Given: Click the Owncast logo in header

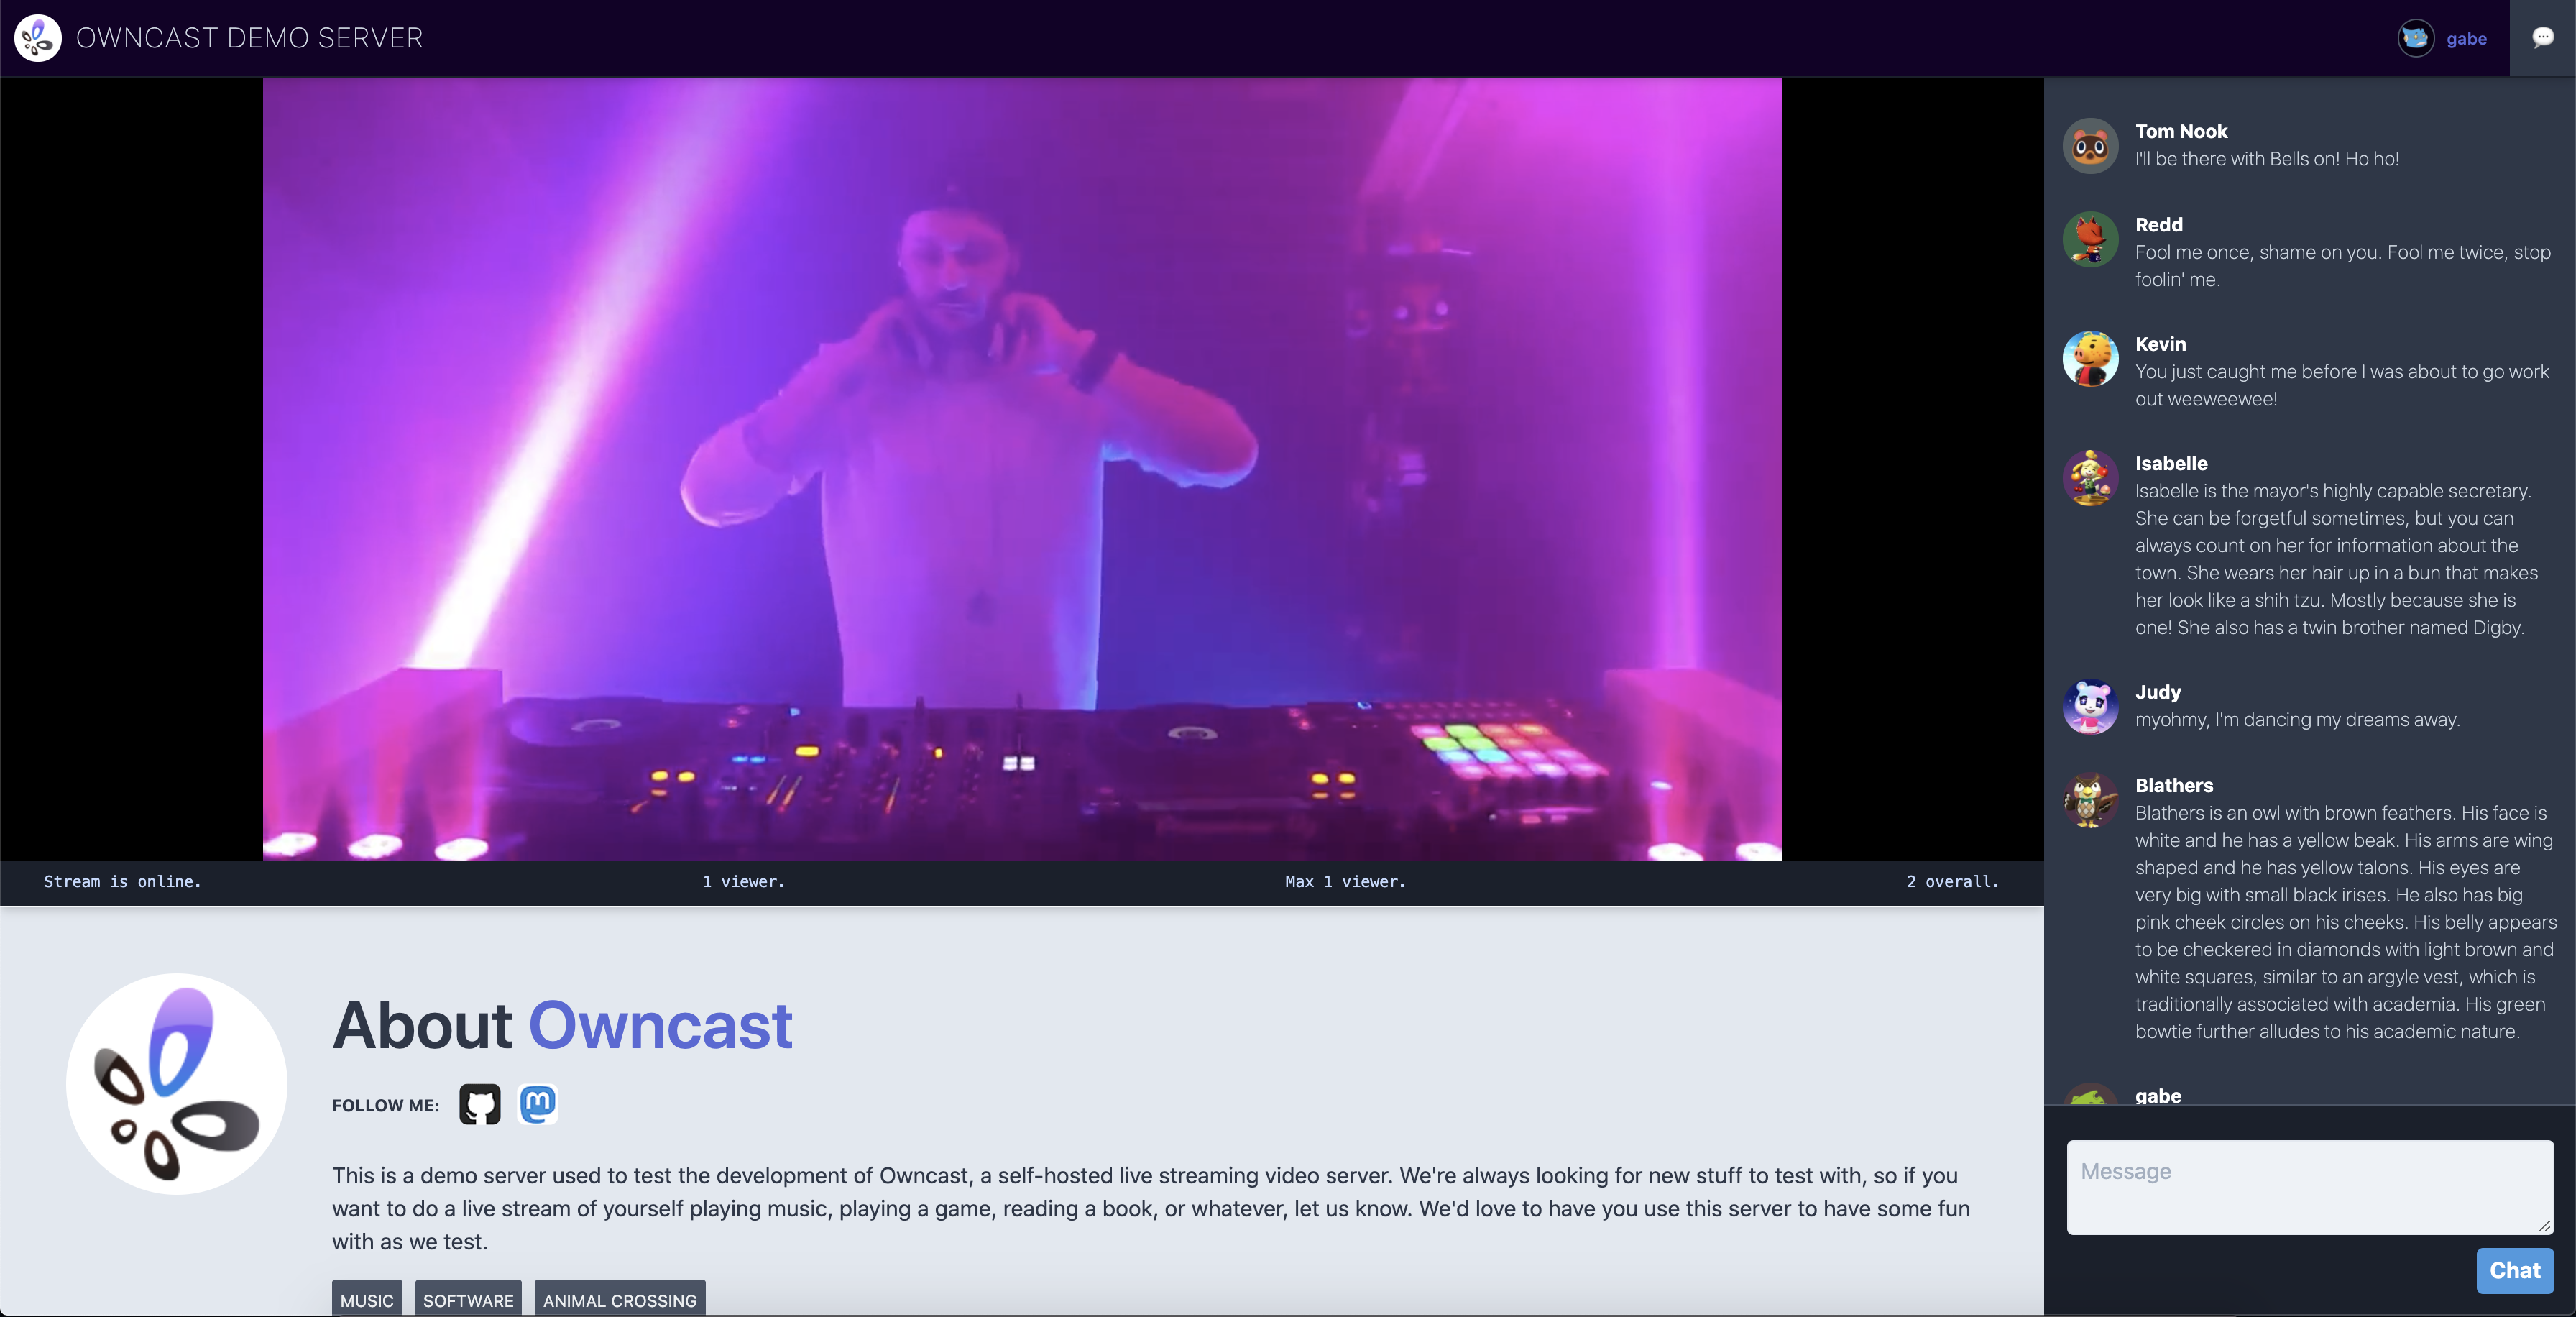Looking at the screenshot, I should [x=38, y=38].
